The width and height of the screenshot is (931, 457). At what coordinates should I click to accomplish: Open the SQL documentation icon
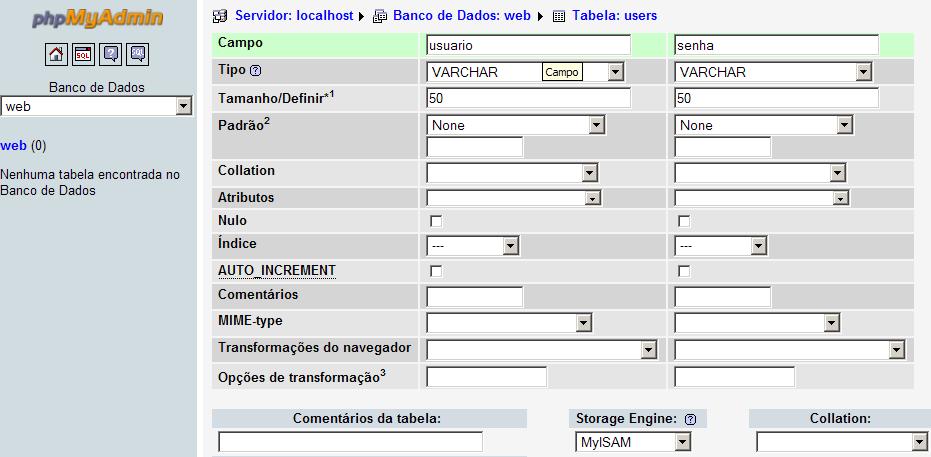(x=138, y=55)
